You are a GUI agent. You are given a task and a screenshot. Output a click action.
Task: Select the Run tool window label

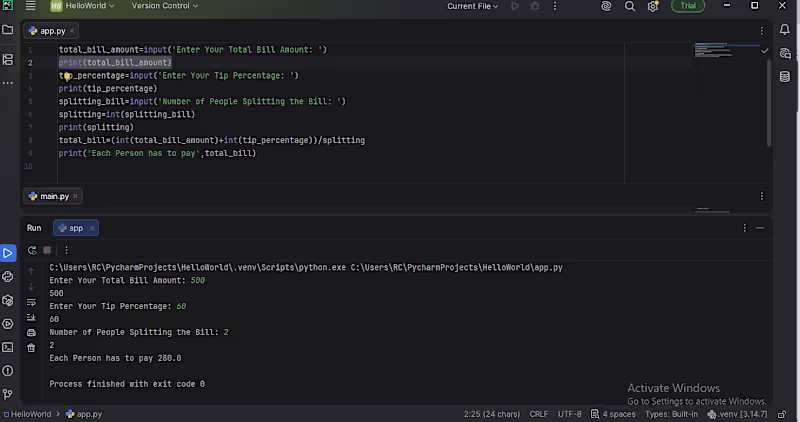point(34,228)
